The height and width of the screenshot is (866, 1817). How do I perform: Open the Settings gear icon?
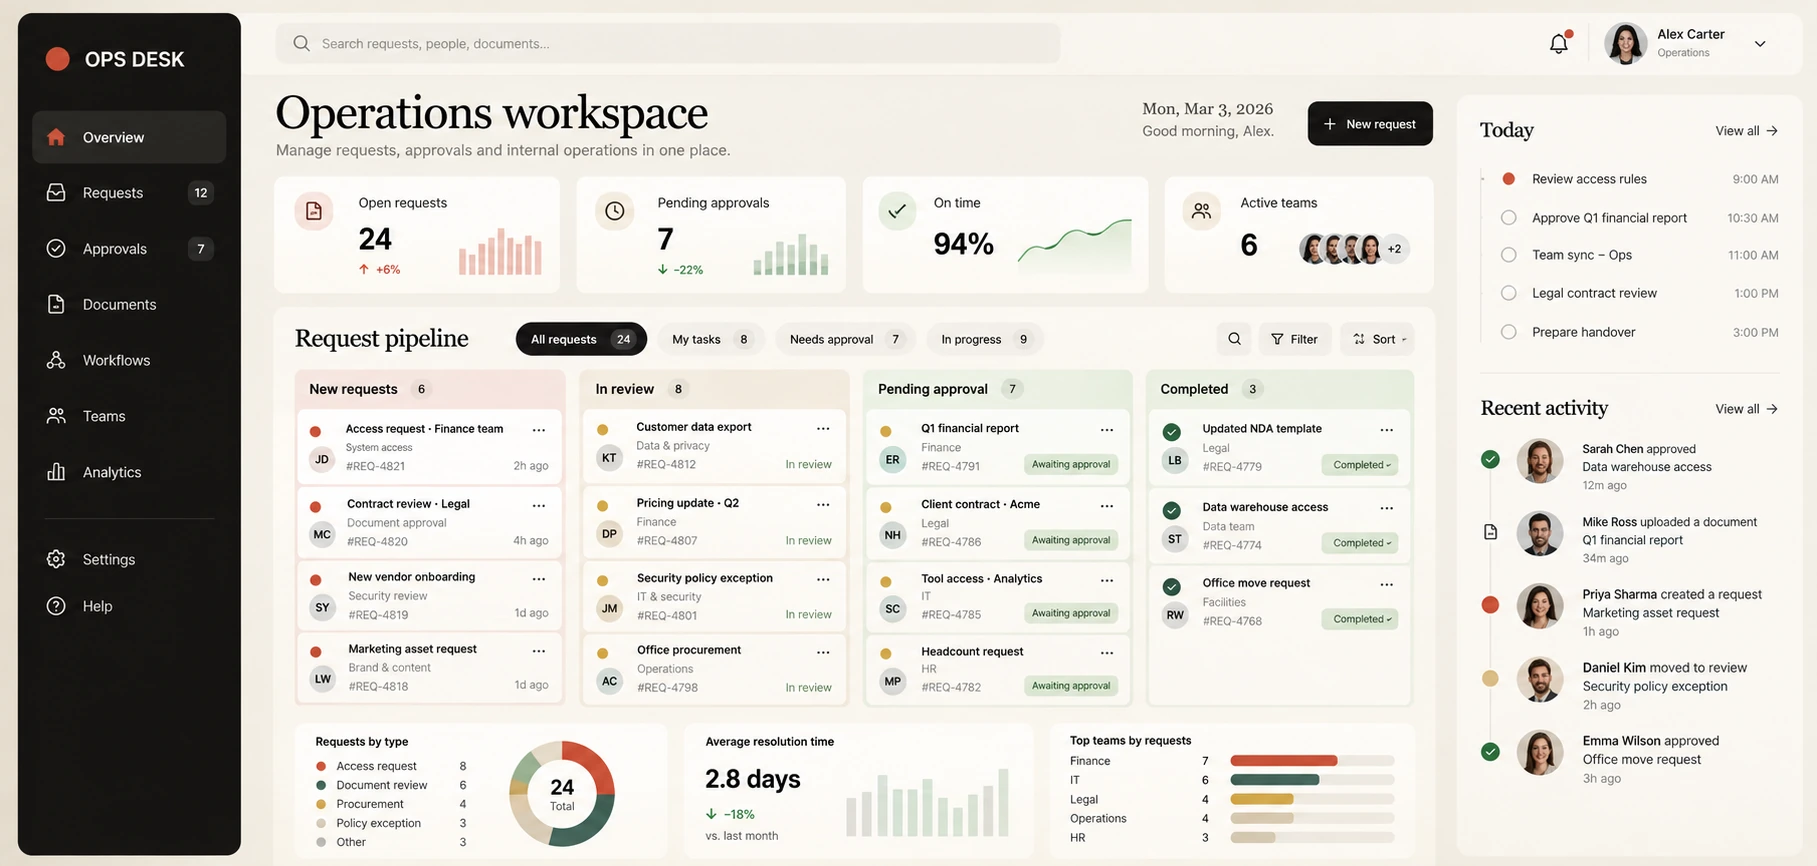(x=56, y=559)
